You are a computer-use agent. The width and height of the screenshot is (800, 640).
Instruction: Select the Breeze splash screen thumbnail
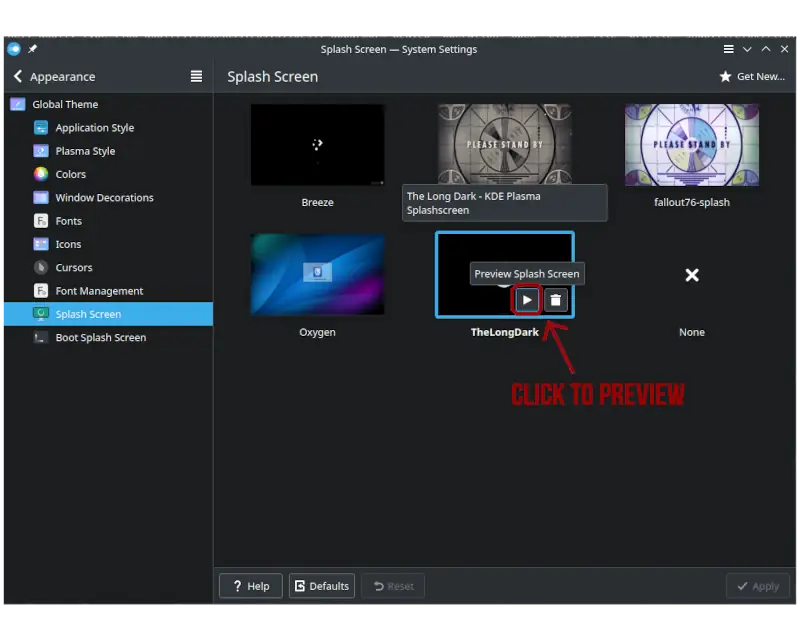(x=317, y=146)
